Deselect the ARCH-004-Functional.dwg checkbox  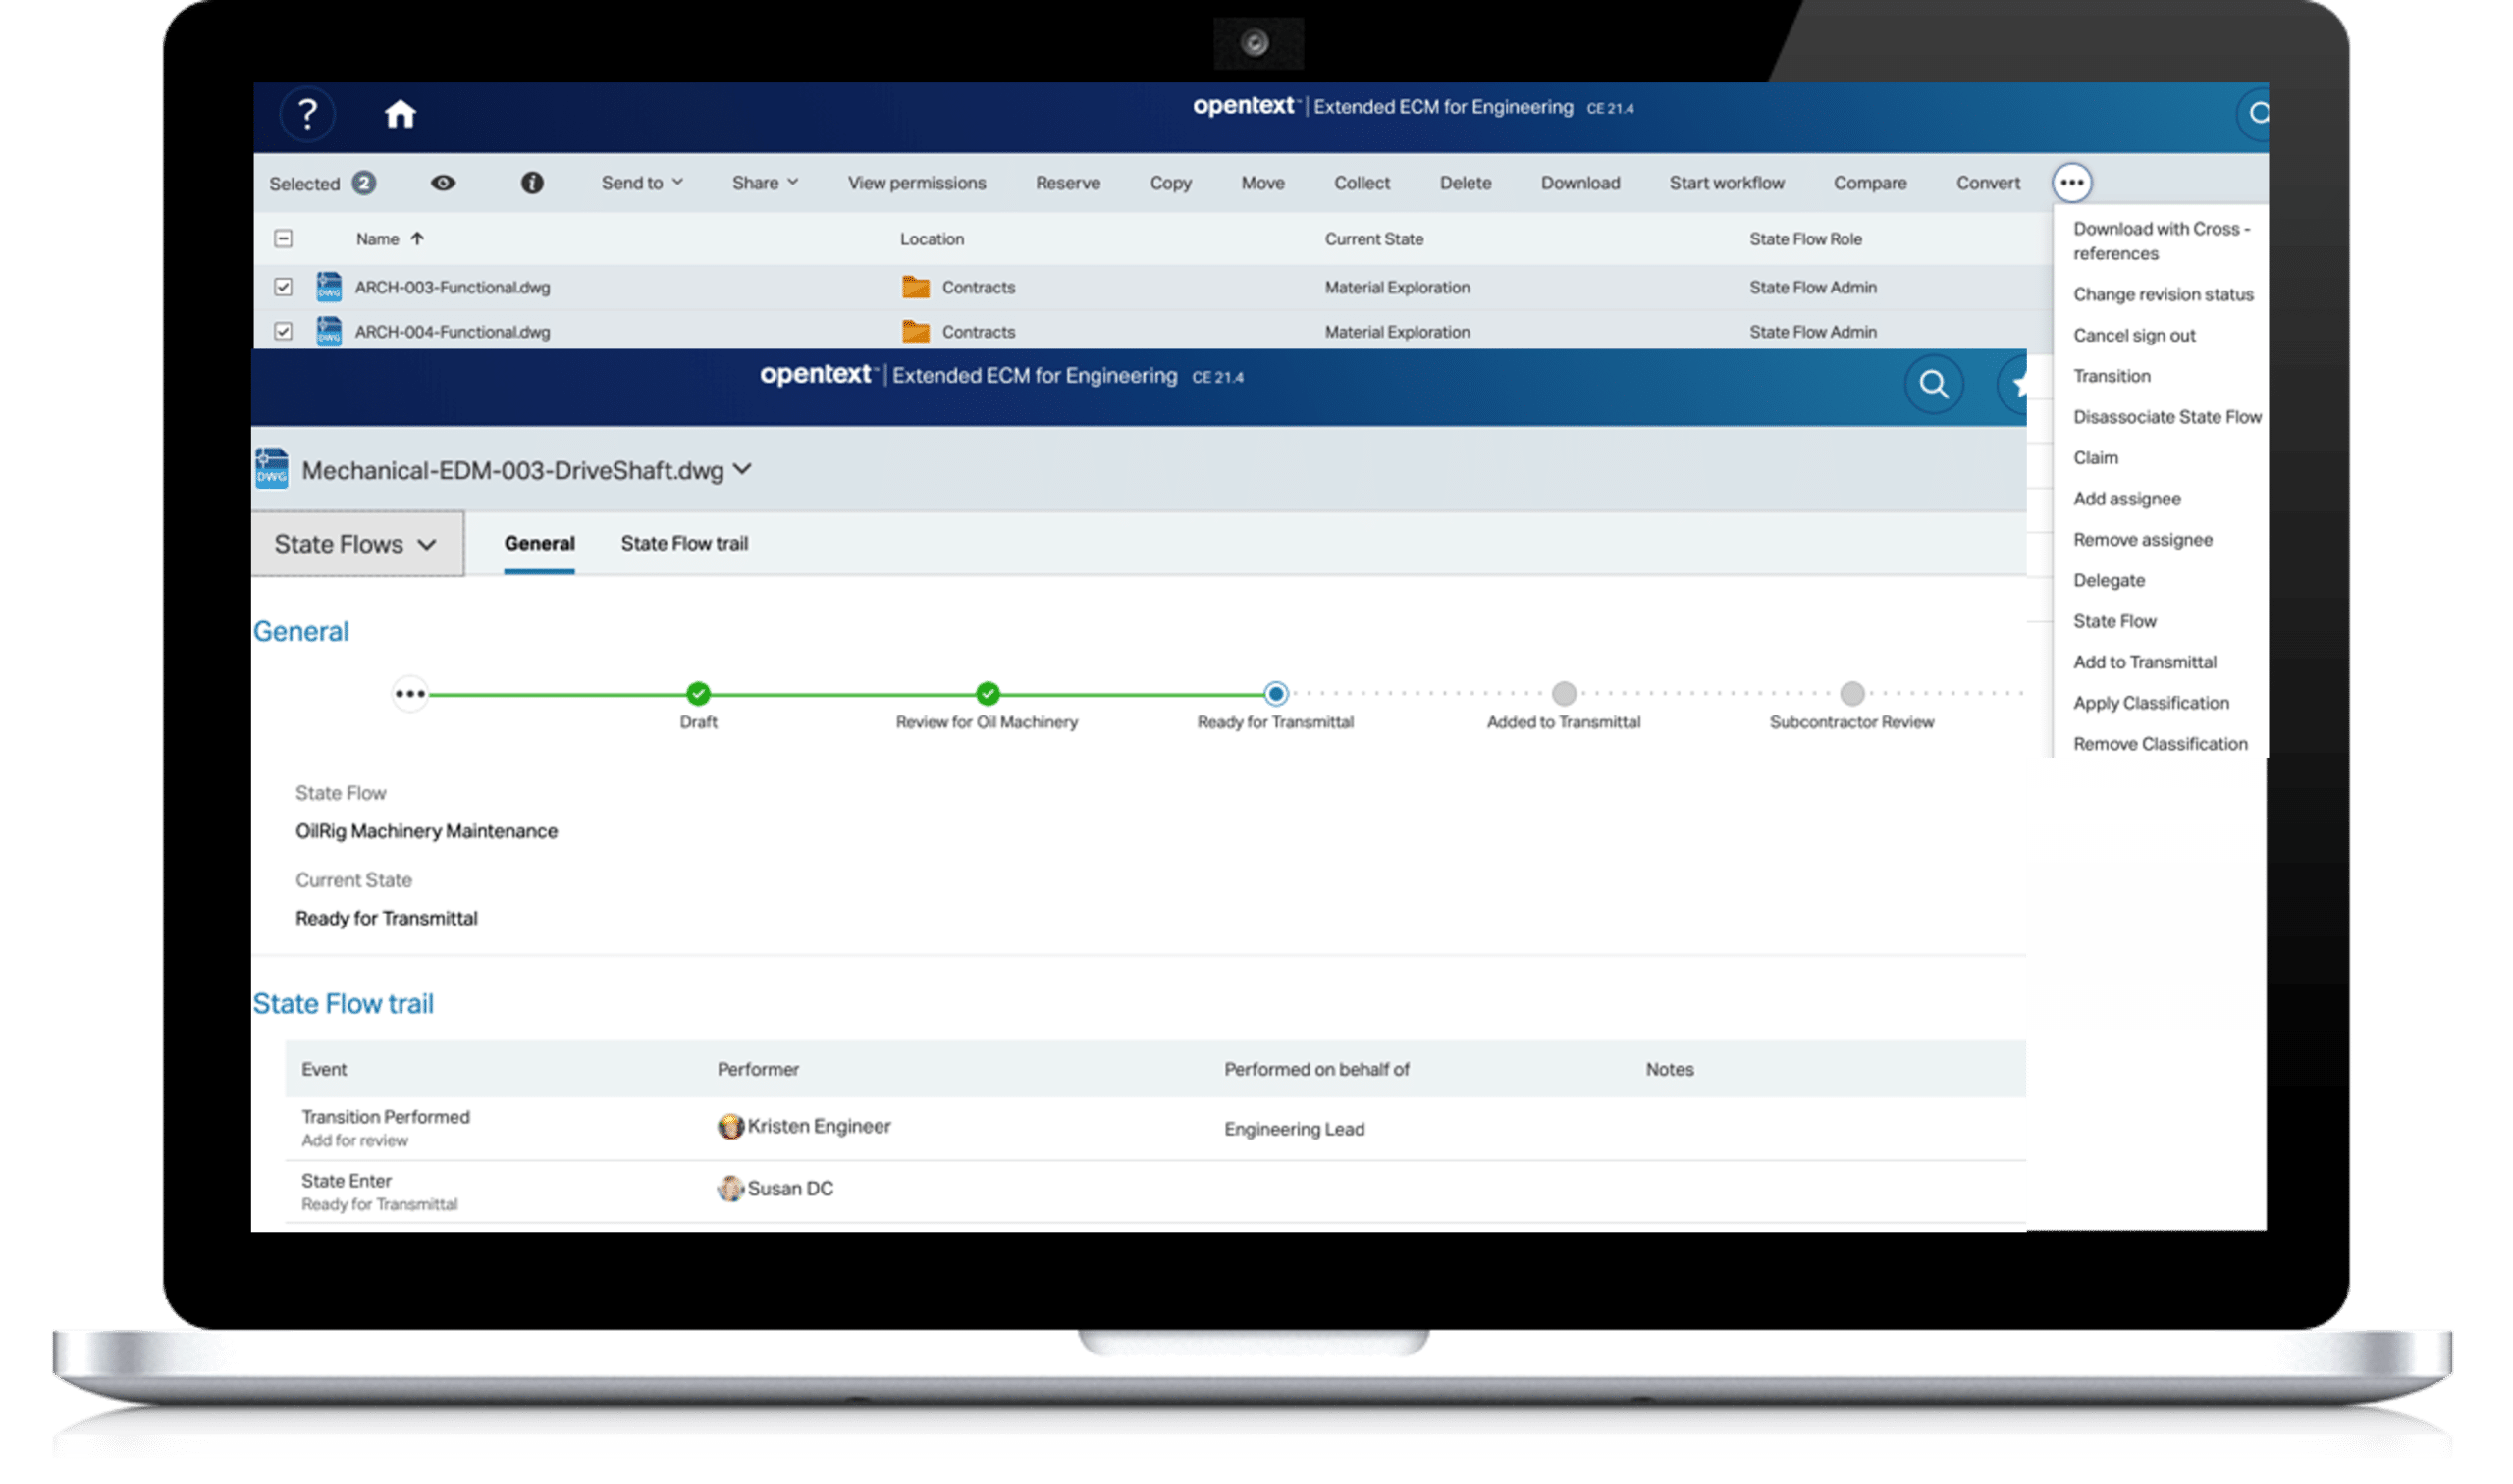[x=283, y=331]
